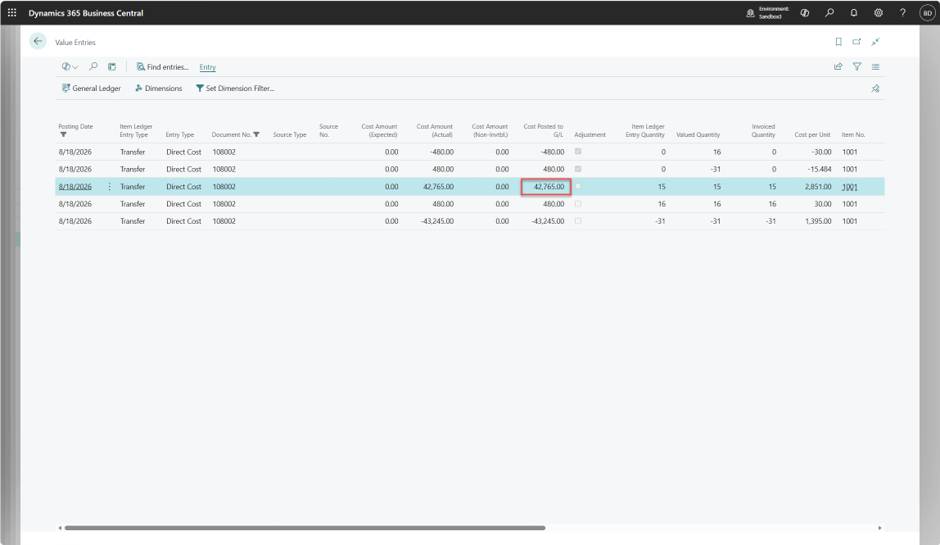Toggle the filter pane icon
Screen dimensions: 940x545
coord(857,67)
